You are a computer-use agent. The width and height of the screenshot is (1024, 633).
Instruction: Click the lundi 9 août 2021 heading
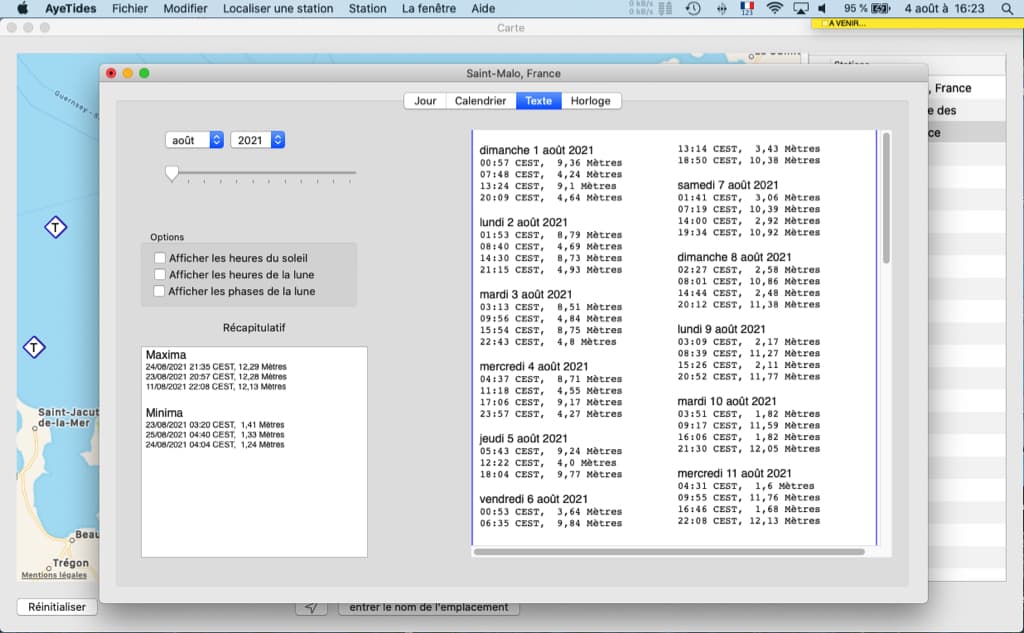click(x=722, y=329)
